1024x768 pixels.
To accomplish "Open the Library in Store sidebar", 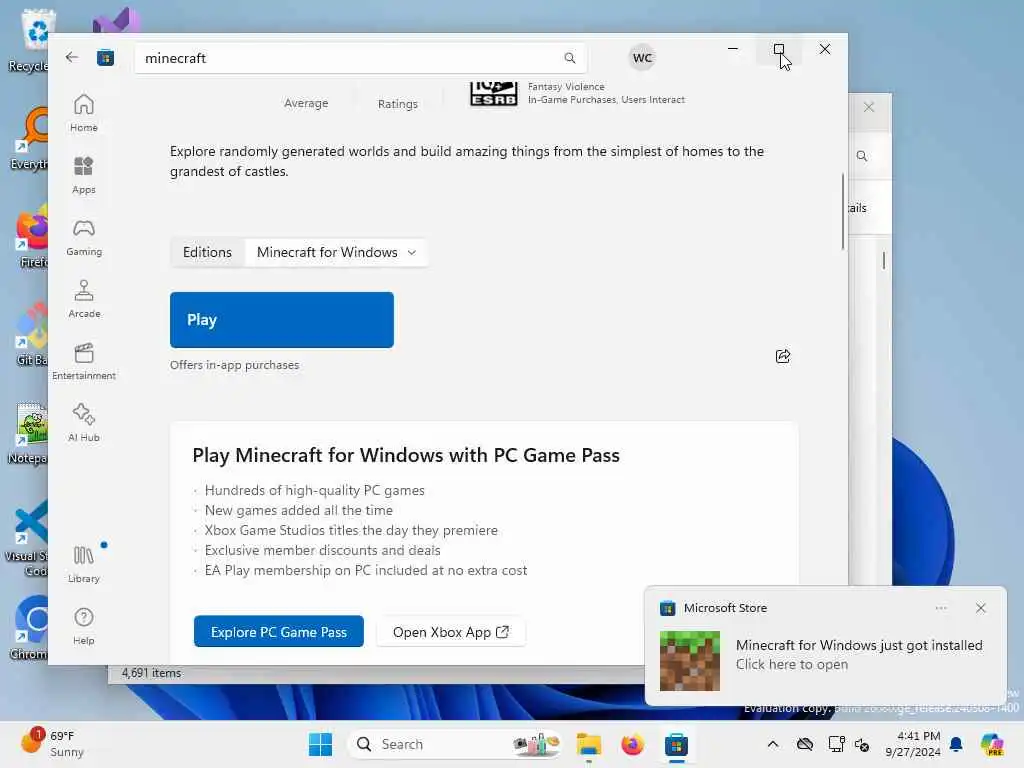I will click(84, 564).
